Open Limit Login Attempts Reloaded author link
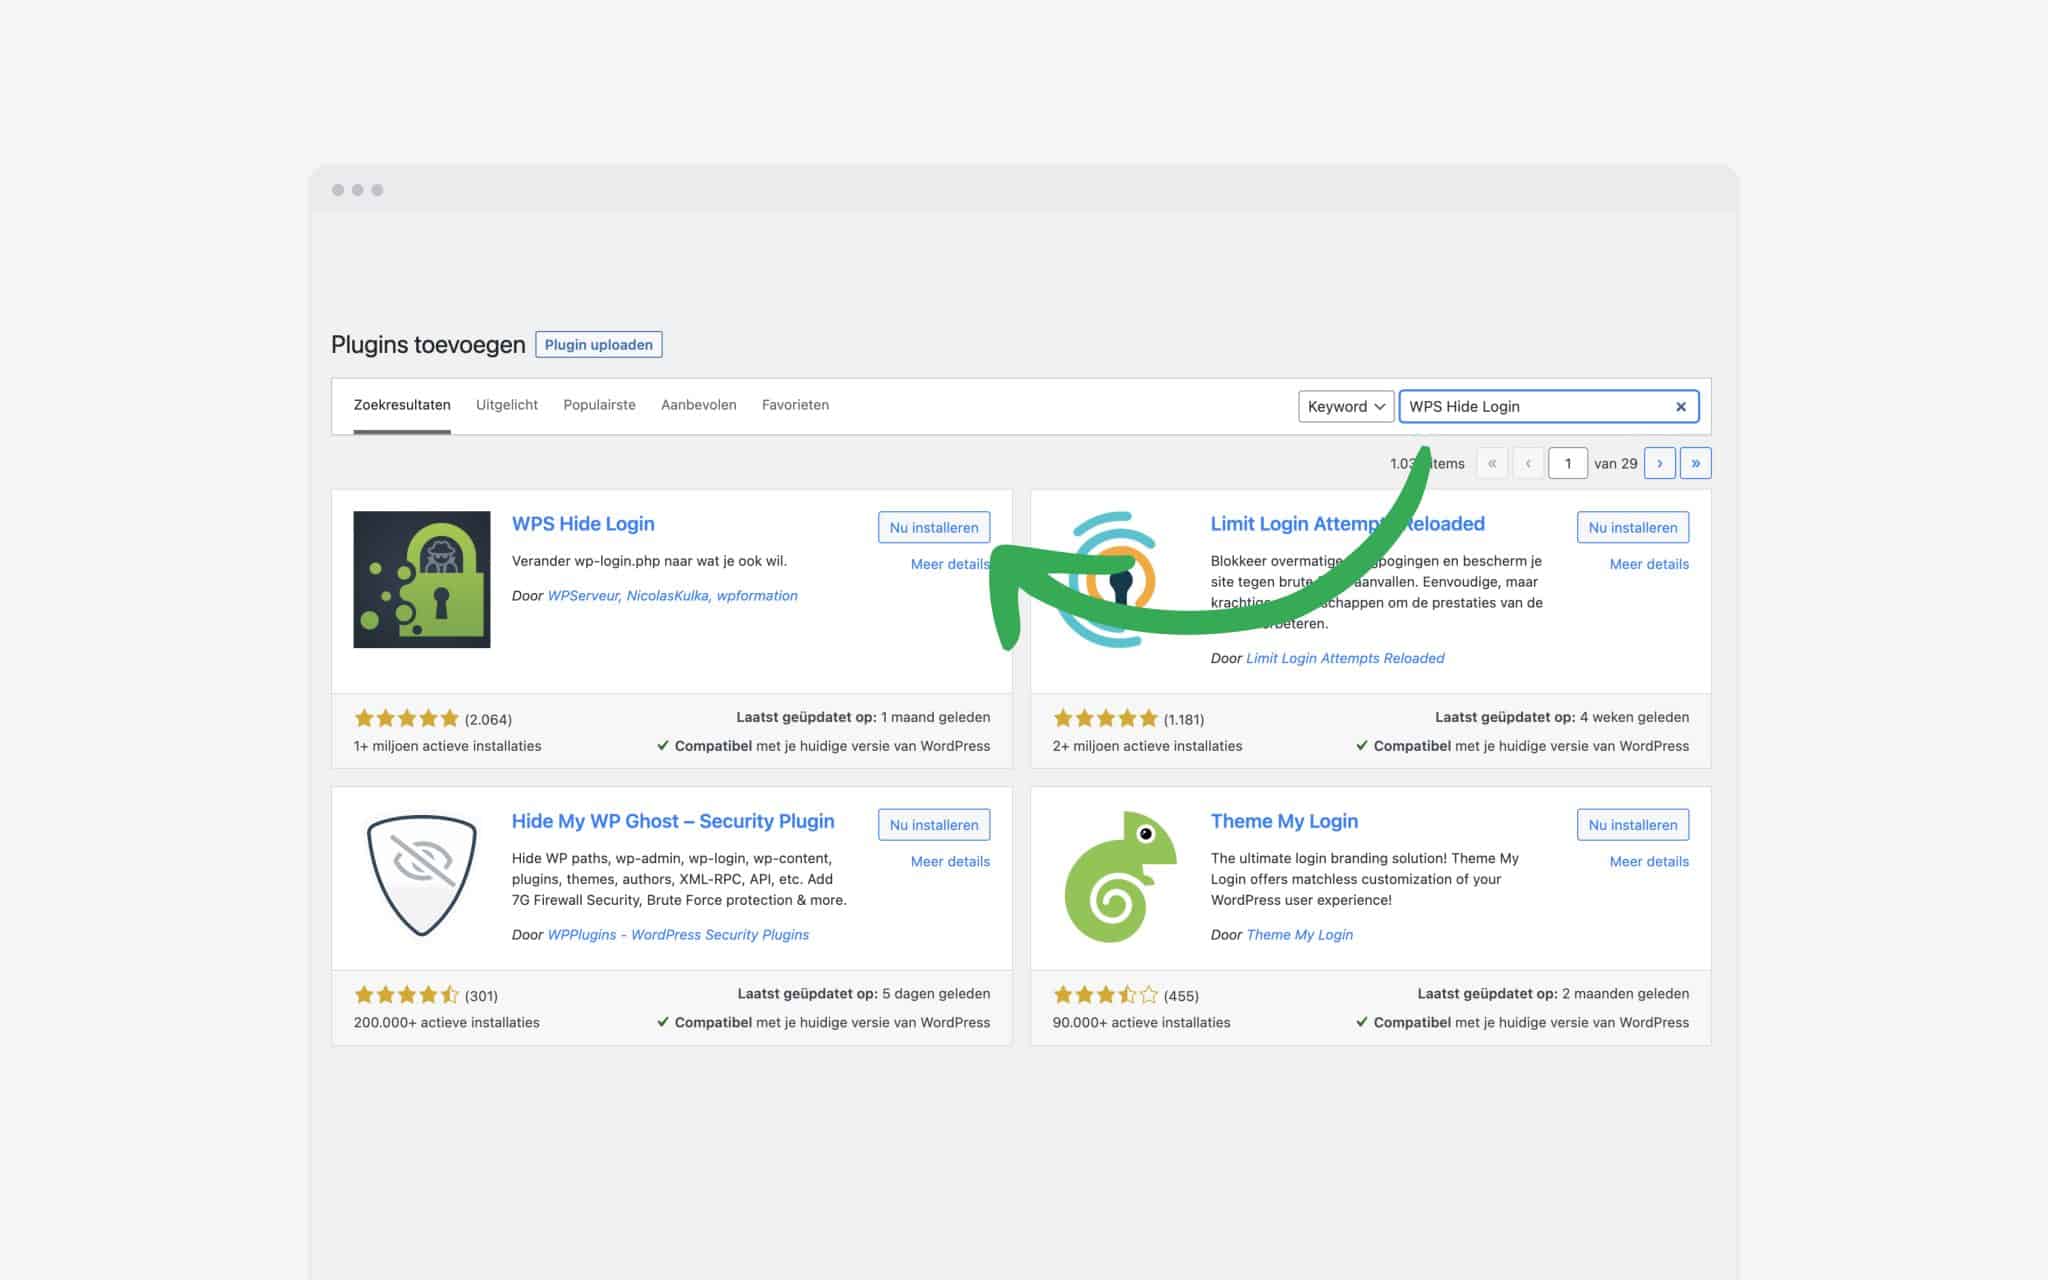2048x1280 pixels. point(1345,658)
